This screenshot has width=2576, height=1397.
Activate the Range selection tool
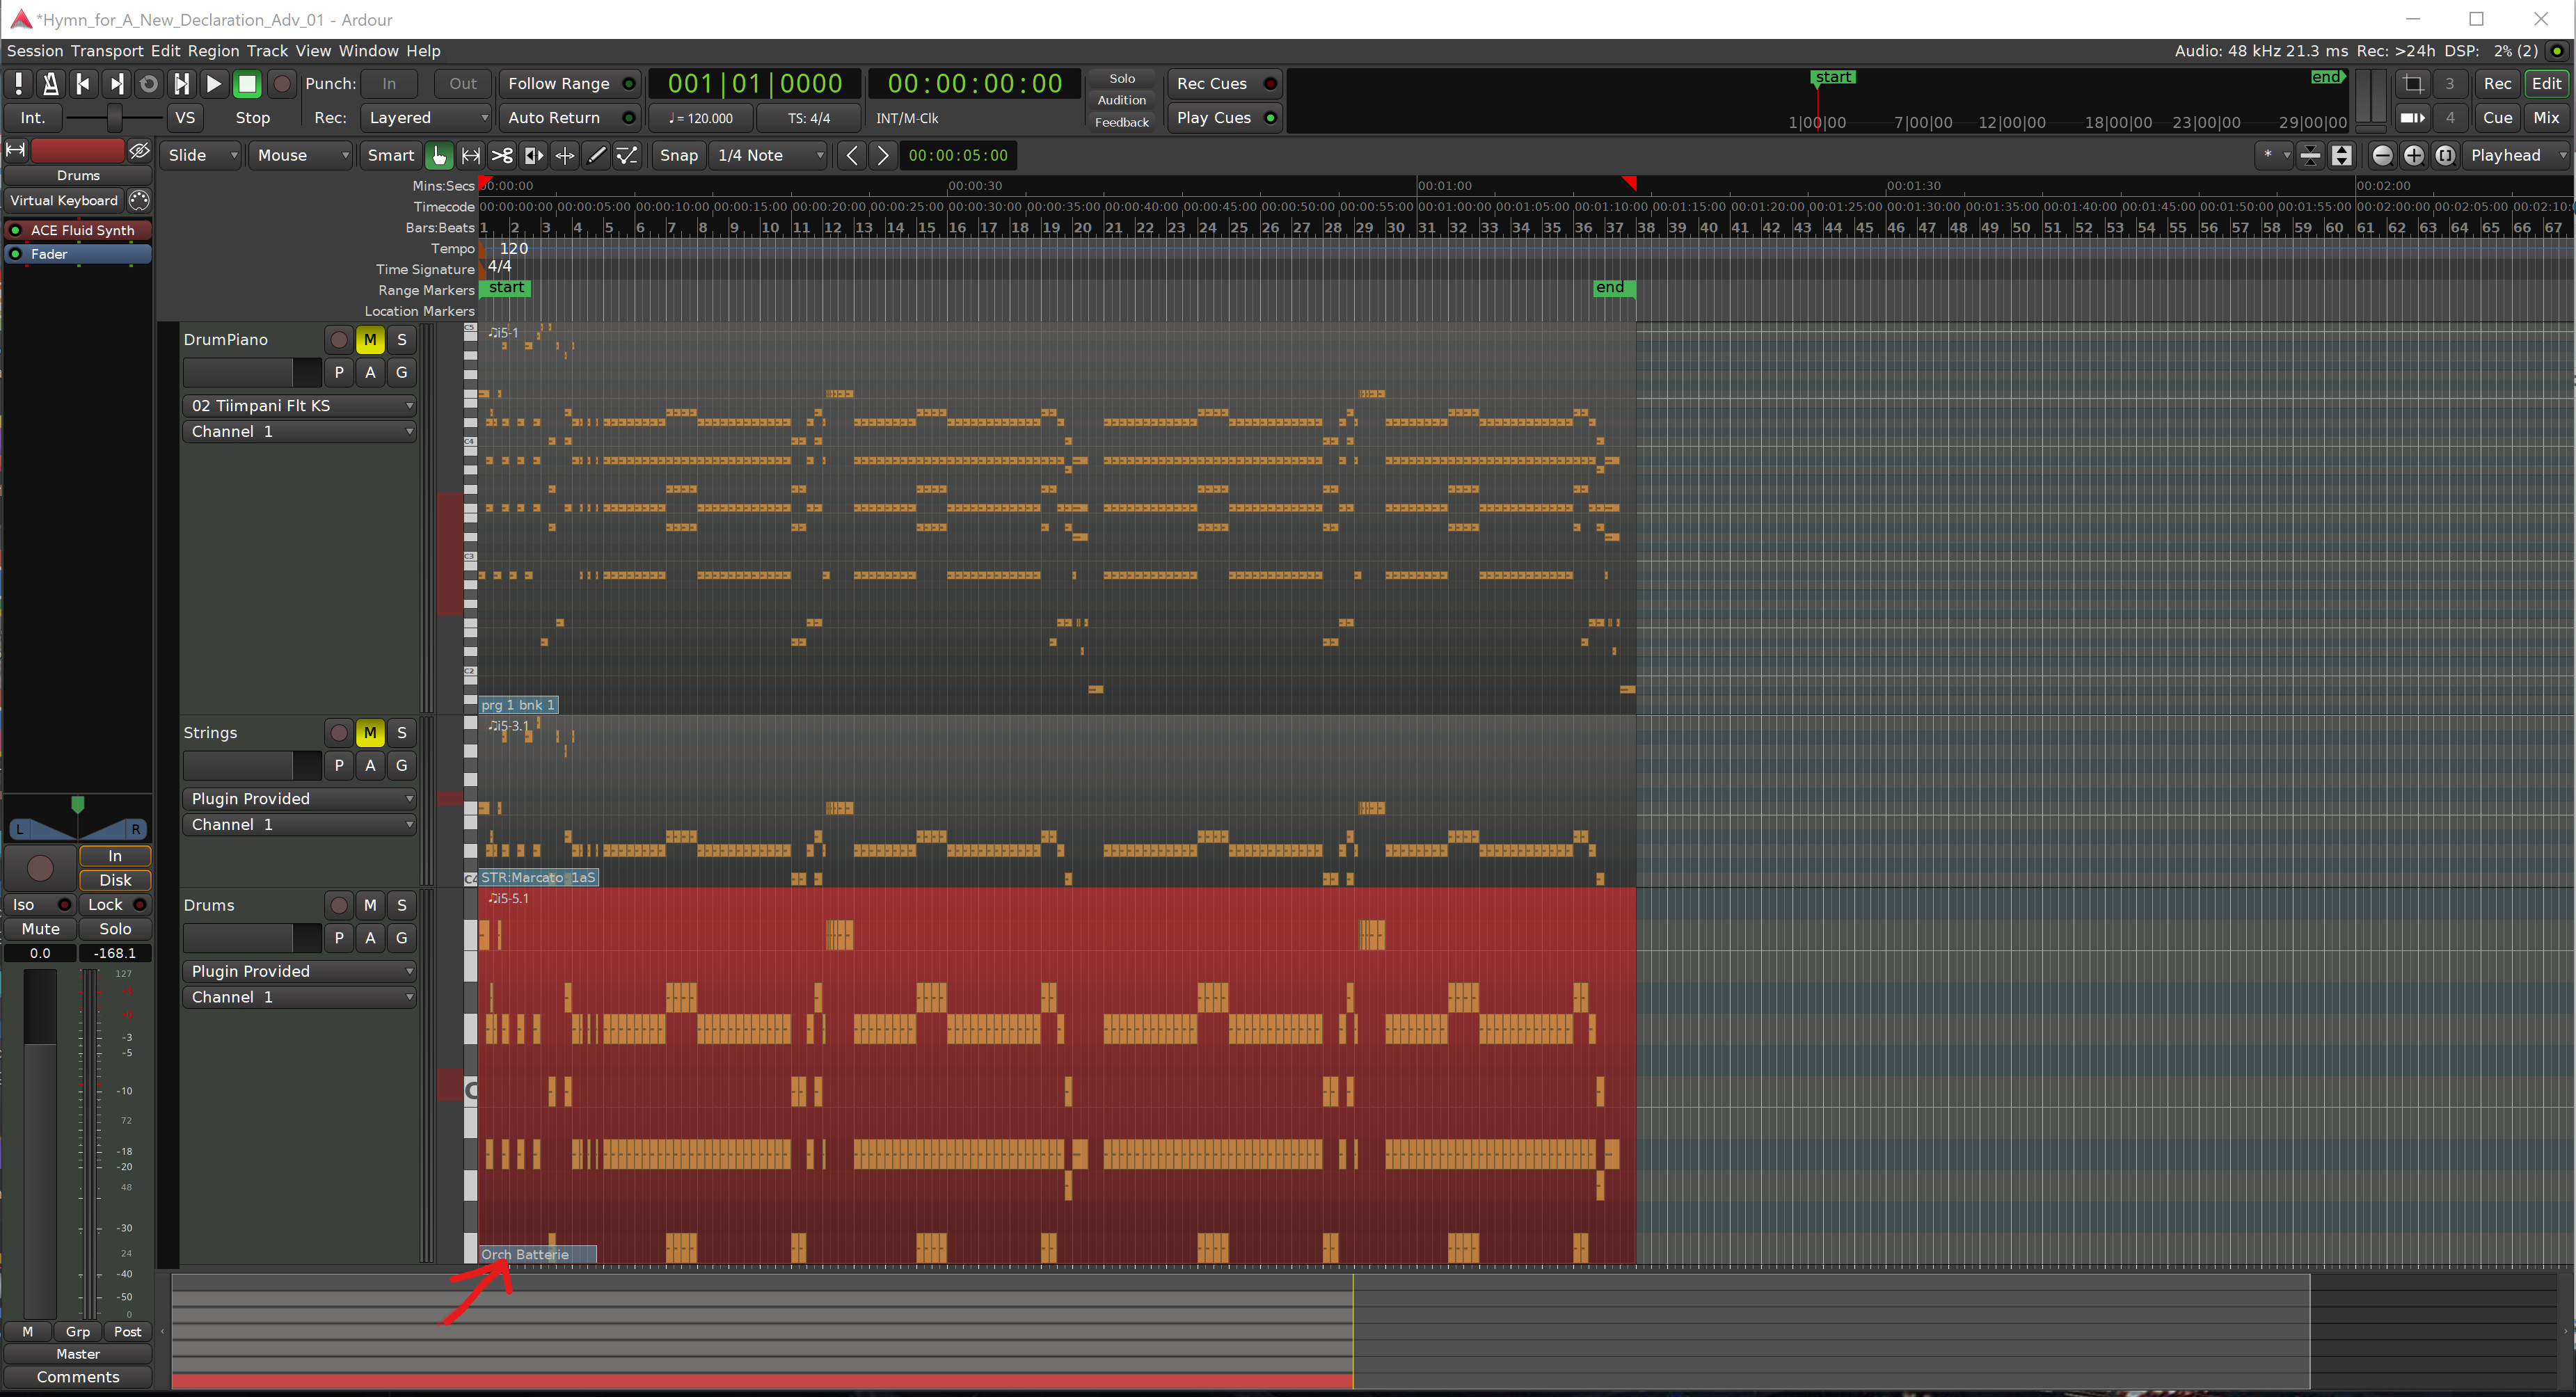[x=470, y=155]
